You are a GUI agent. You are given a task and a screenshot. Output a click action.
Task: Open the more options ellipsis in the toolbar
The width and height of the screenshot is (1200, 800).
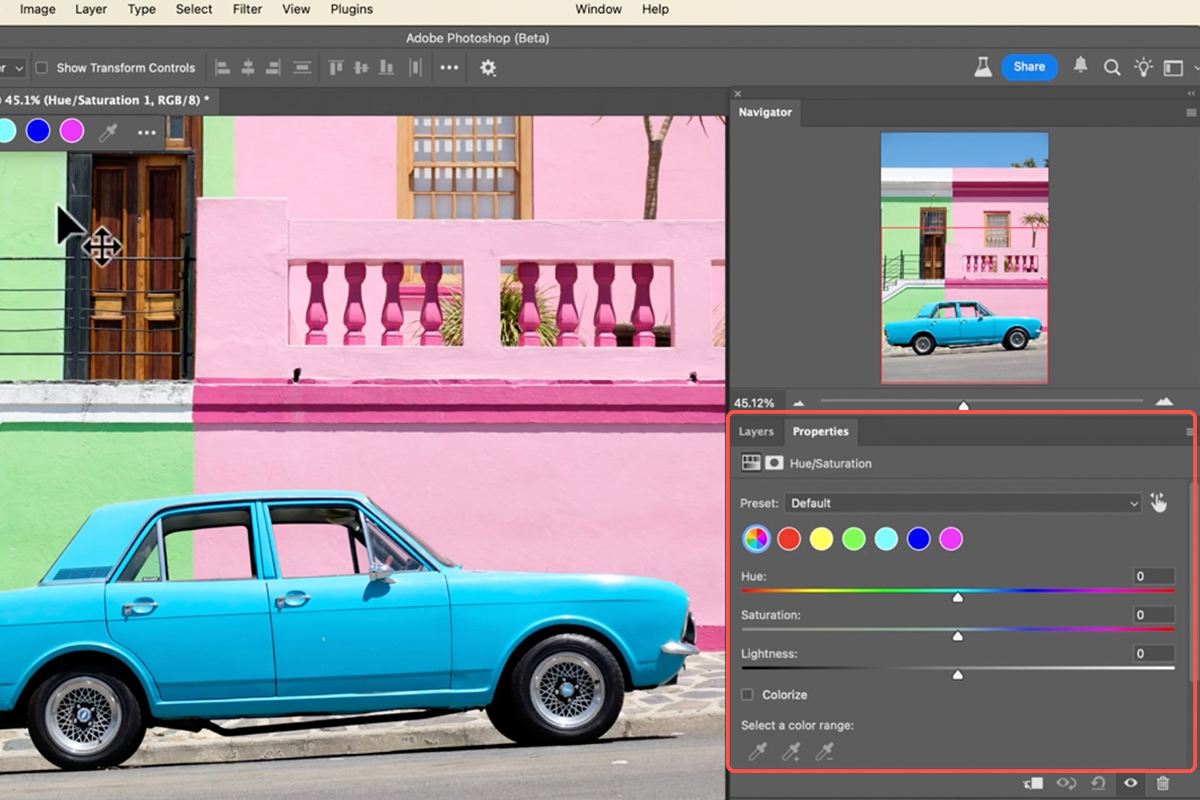448,67
